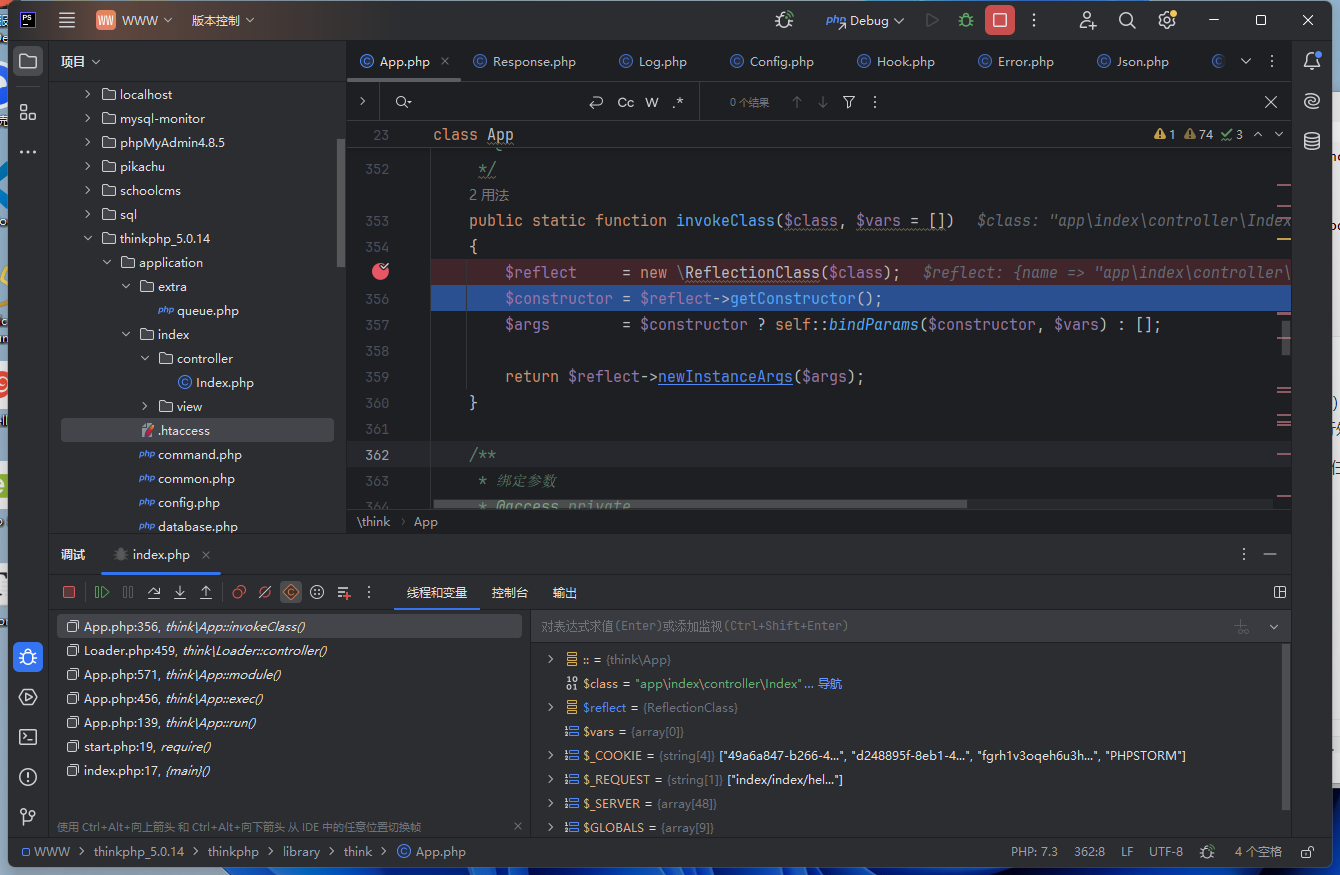Click the Step Over debug icon
Image resolution: width=1340 pixels, height=875 pixels.
tap(154, 592)
